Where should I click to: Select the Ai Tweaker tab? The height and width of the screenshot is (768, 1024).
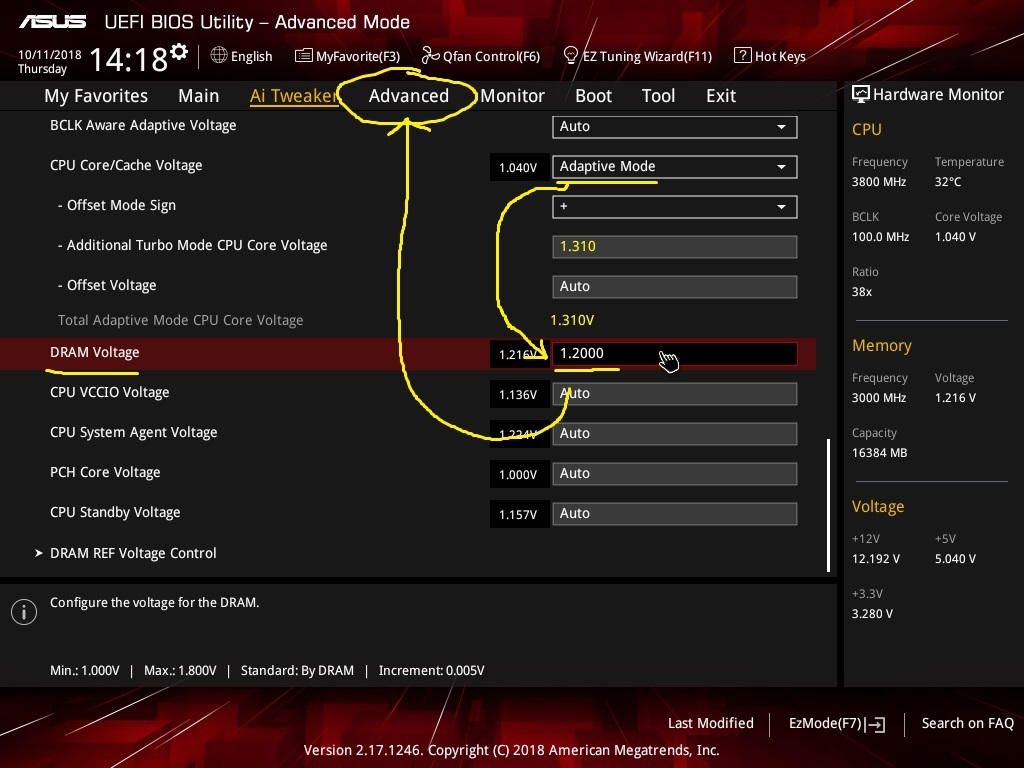293,96
